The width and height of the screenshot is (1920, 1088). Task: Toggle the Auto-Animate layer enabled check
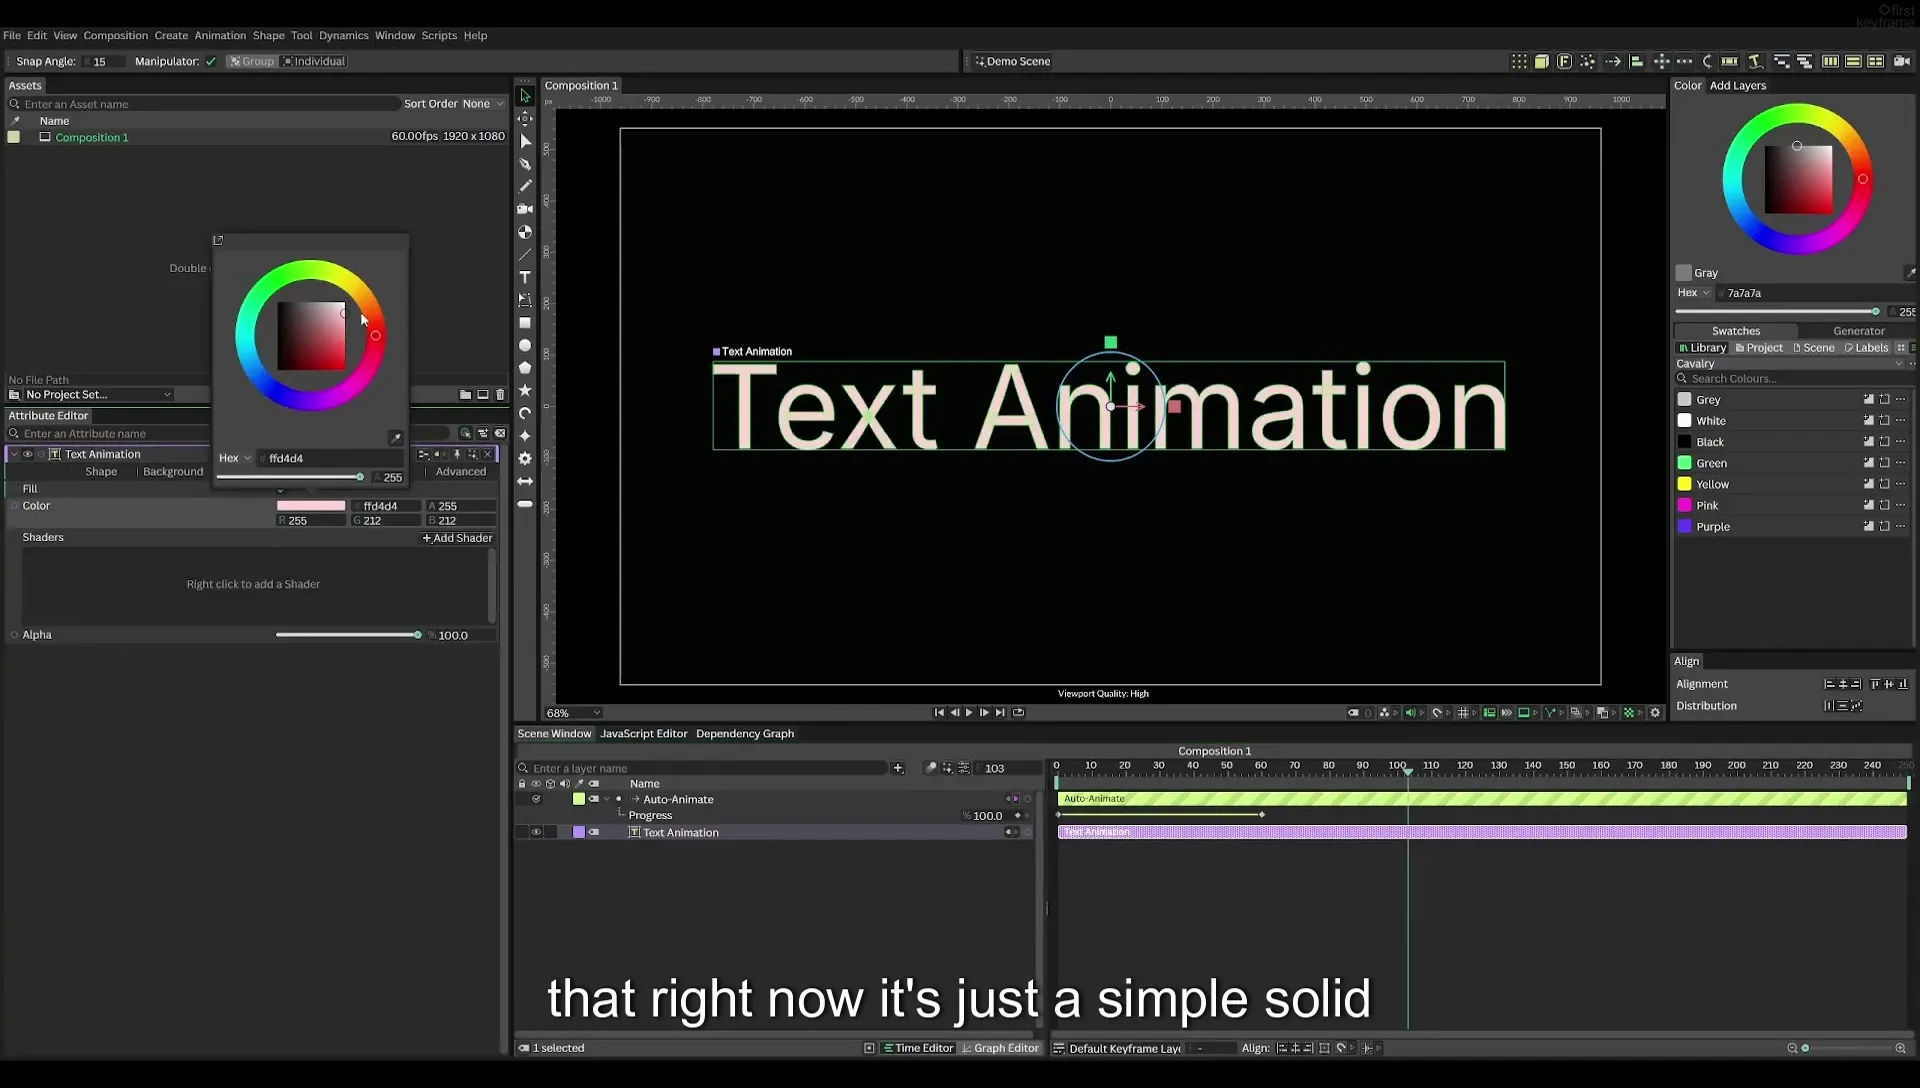[x=536, y=799]
